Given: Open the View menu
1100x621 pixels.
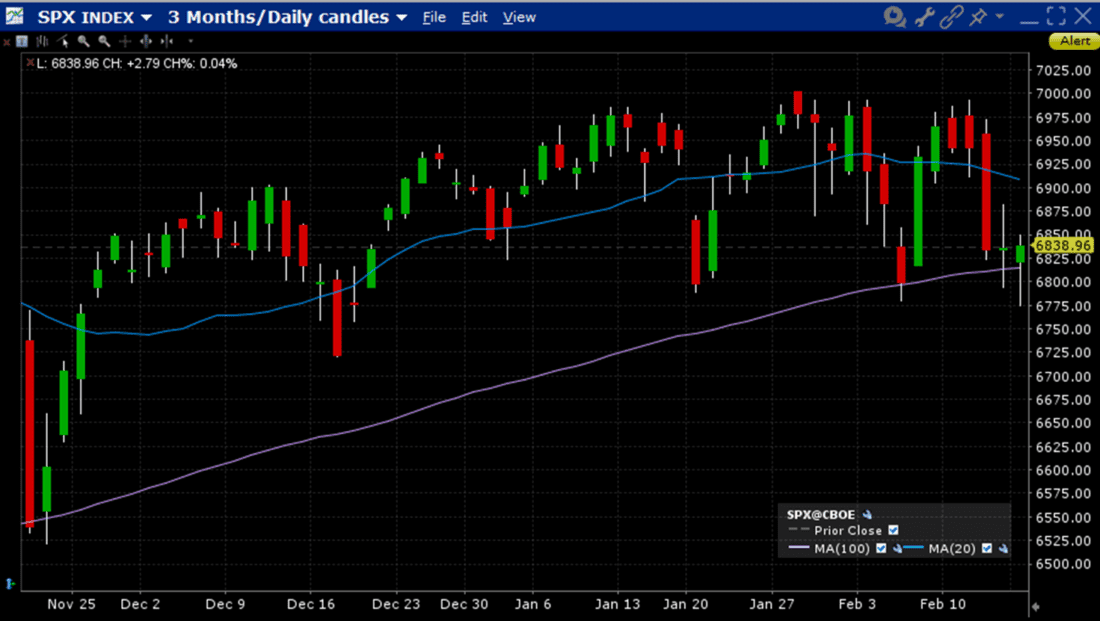Looking at the screenshot, I should tap(519, 17).
